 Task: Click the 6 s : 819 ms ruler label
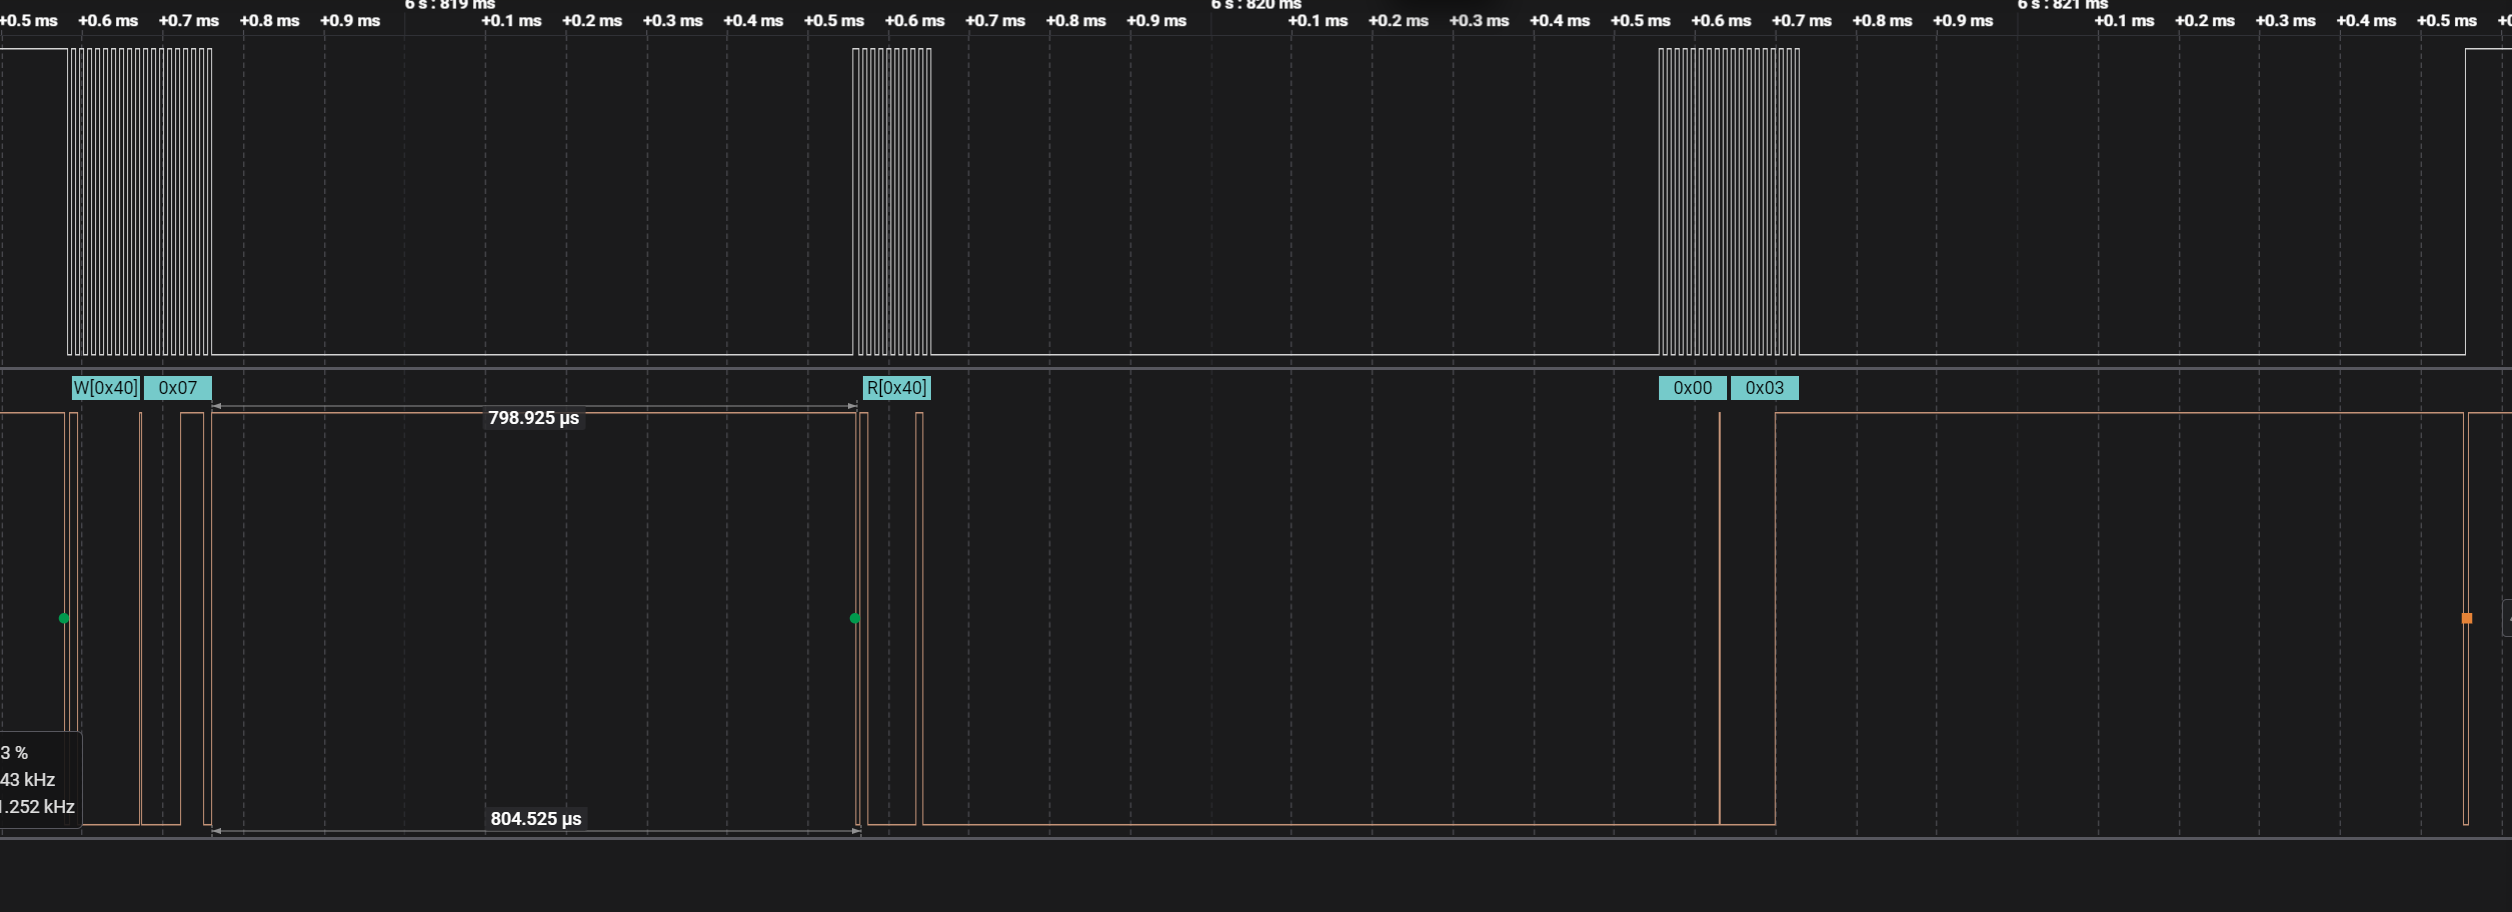(450, 5)
